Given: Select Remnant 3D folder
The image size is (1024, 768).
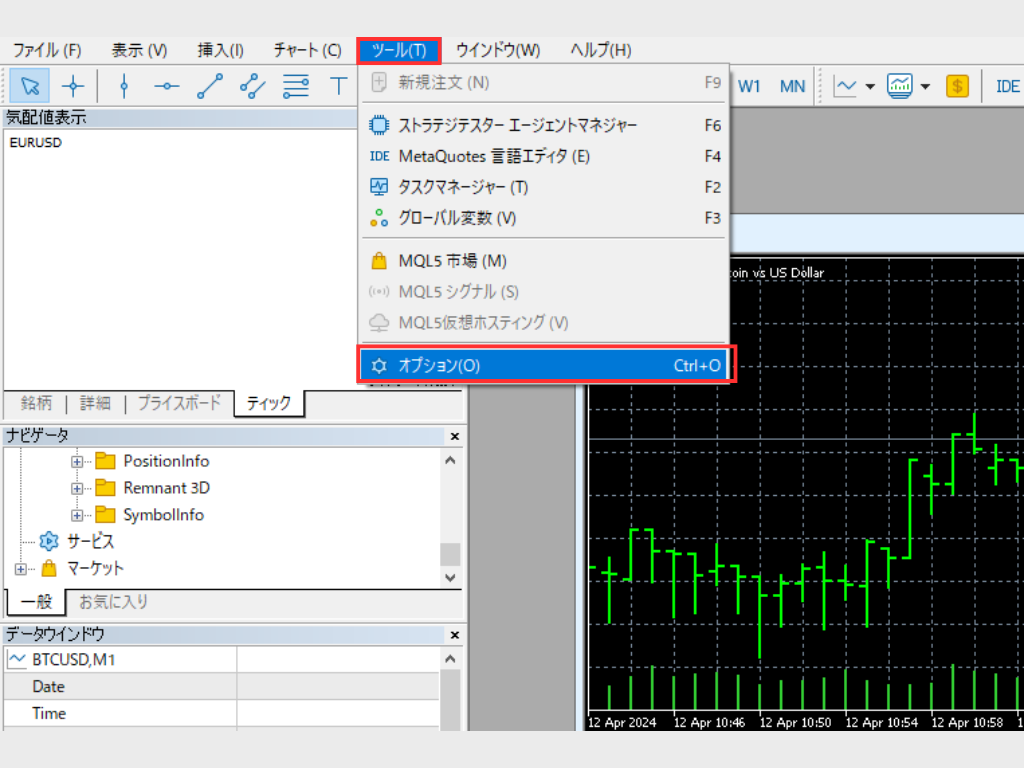Looking at the screenshot, I should 166,488.
